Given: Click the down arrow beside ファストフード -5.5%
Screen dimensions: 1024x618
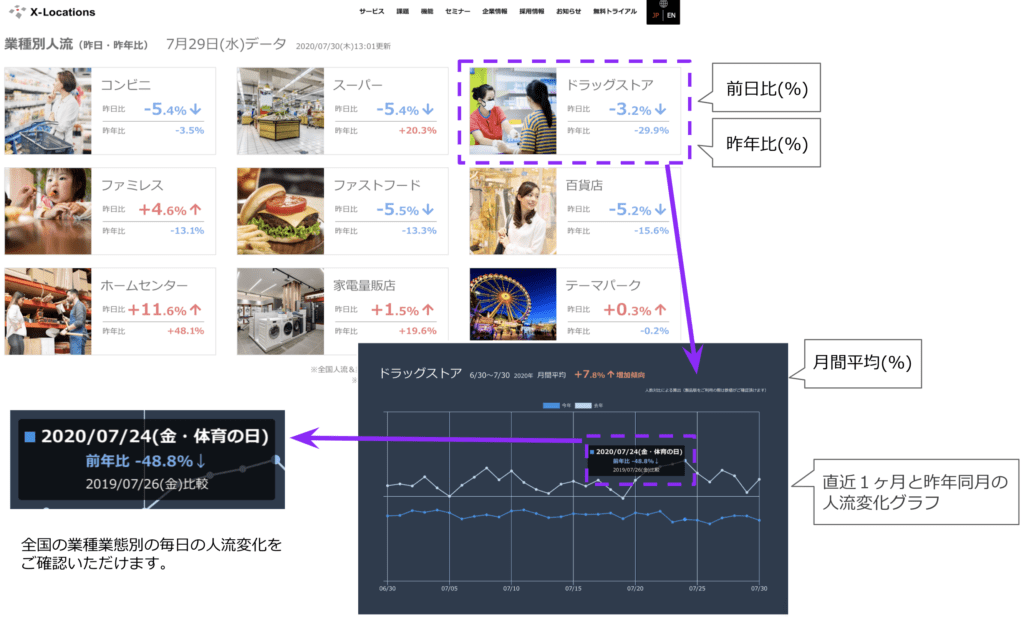Looking at the screenshot, I should click(x=427, y=208).
